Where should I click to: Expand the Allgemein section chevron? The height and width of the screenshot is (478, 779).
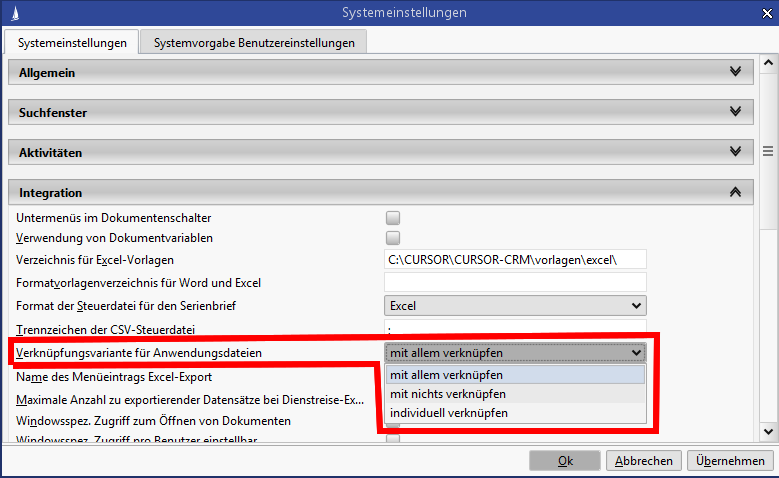point(736,72)
